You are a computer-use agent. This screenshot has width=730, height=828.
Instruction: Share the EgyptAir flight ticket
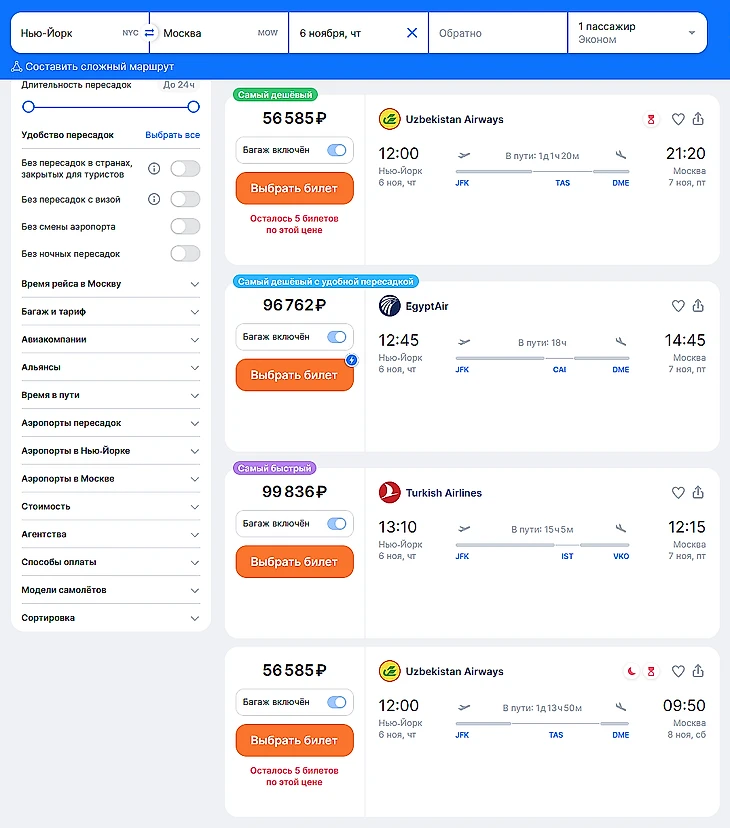pyautogui.click(x=698, y=305)
